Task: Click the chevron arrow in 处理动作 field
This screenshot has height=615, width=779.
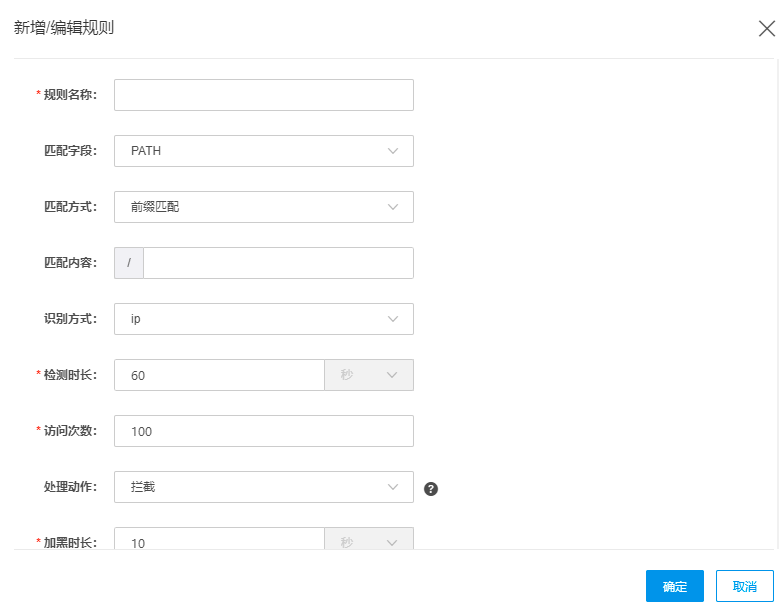Action: coord(393,487)
